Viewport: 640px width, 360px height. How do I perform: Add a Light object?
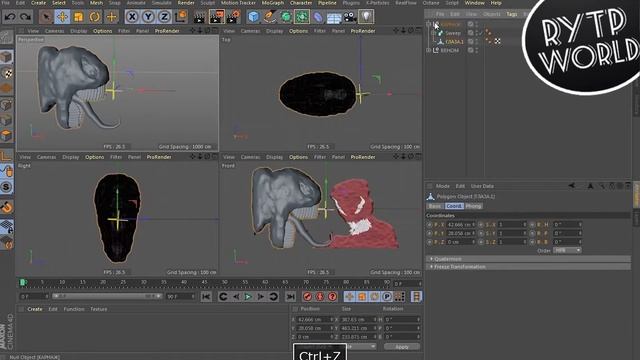point(366,17)
